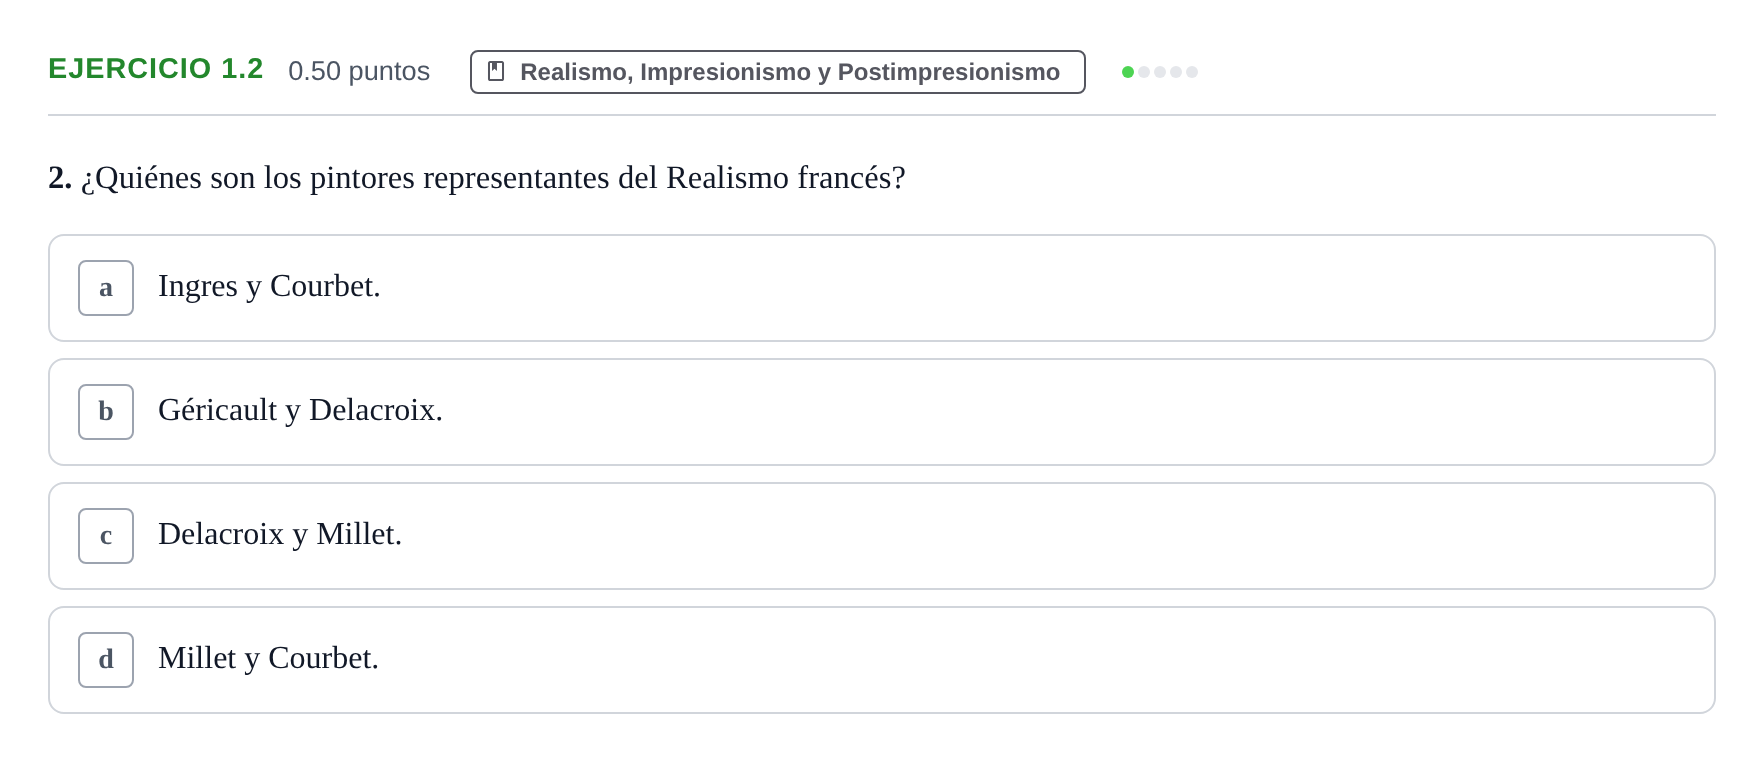
Task: Click the question text about Realismo francés
Action: pos(493,178)
